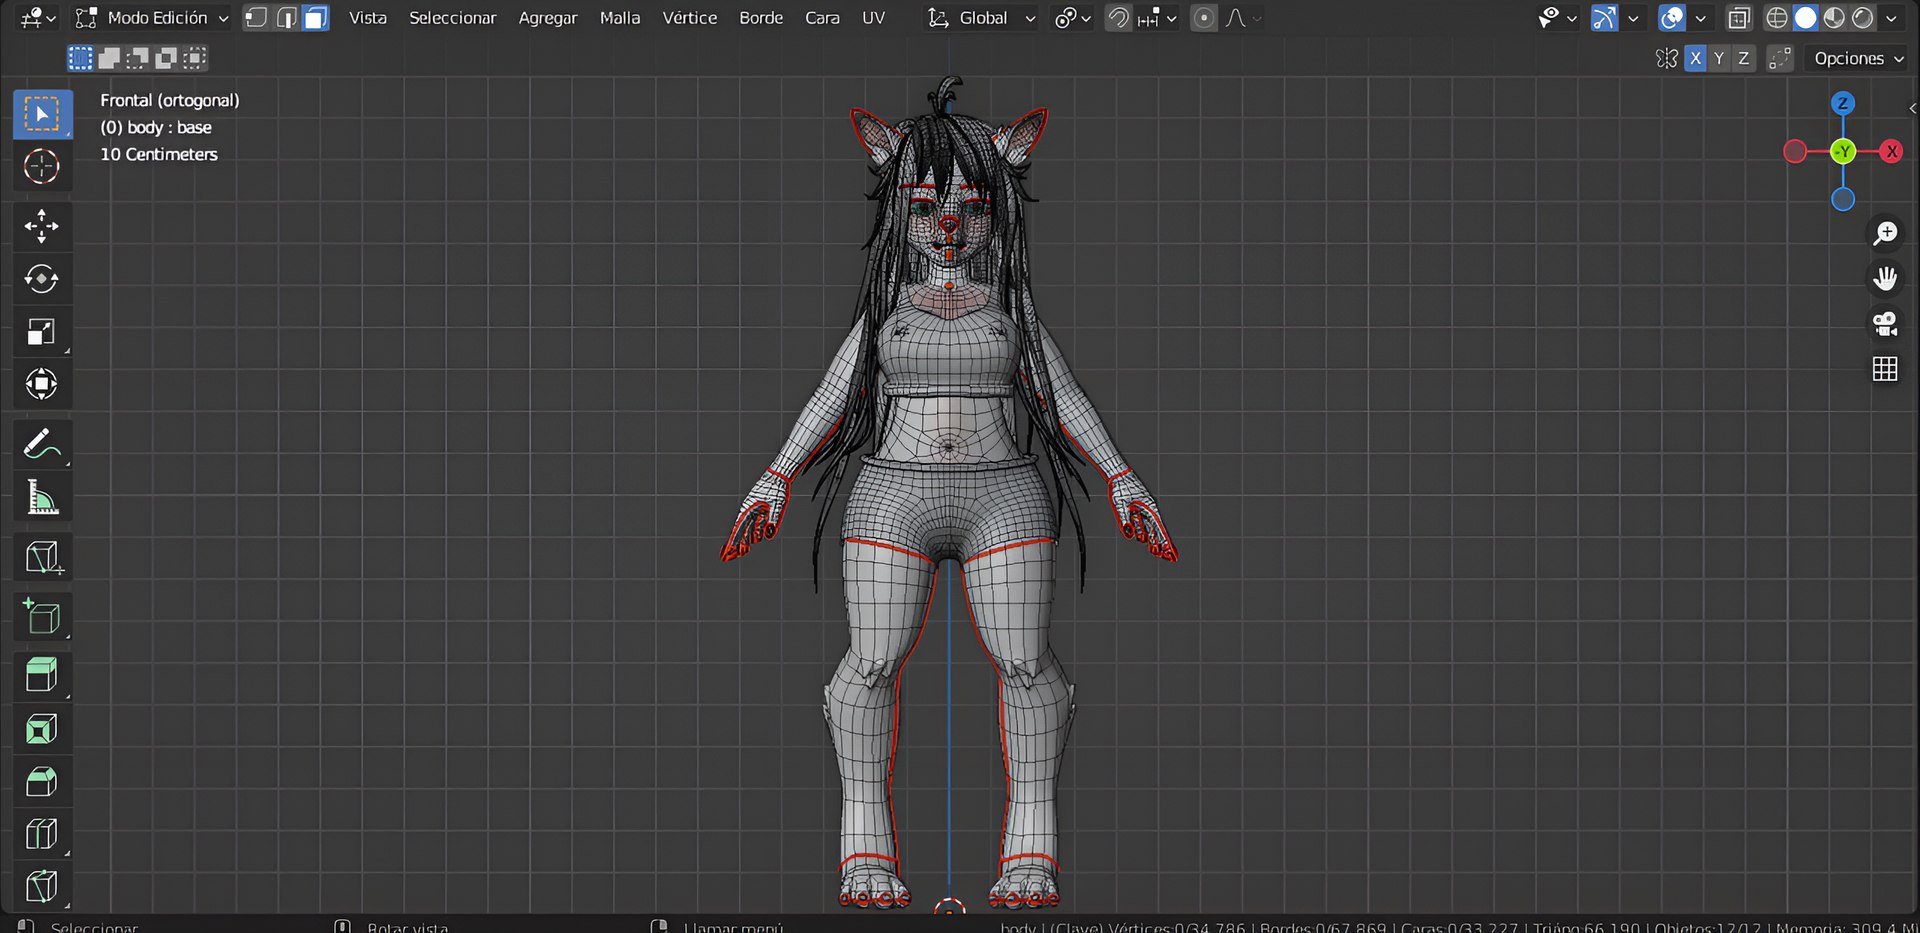Viewport: 1920px width, 933px height.
Task: Click the red X axis gizmo ball
Action: tap(1891, 151)
